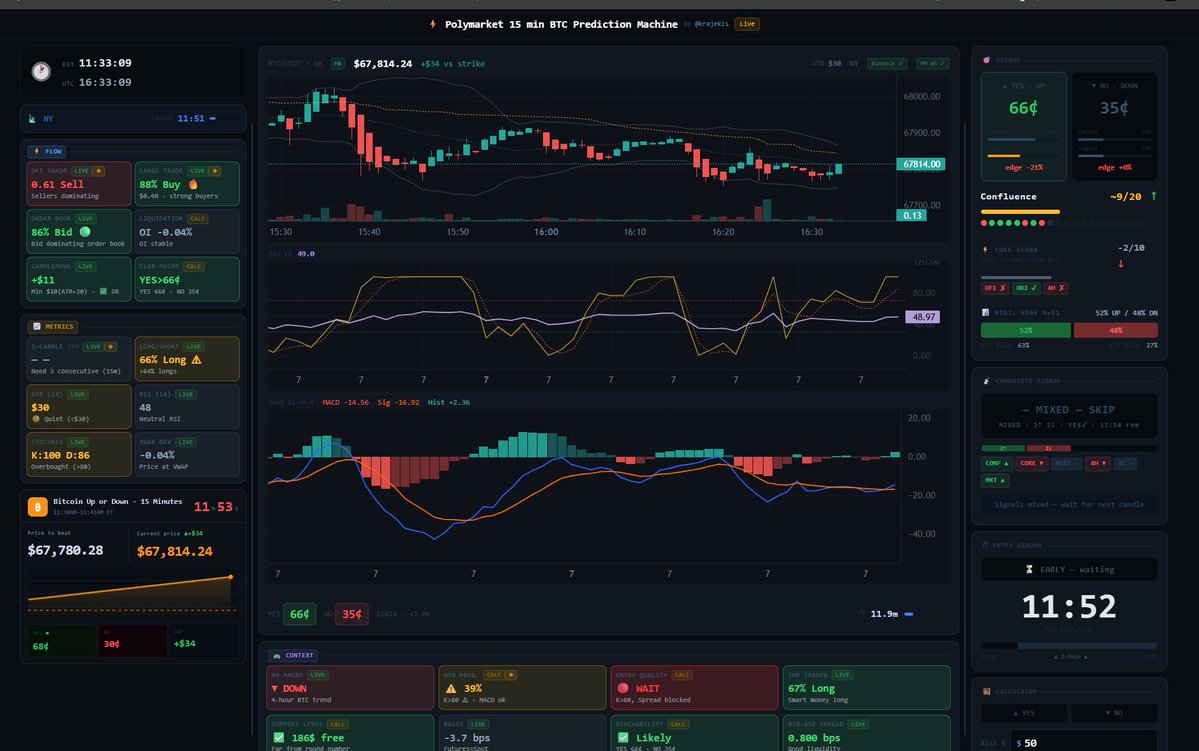Click the Live badge in title bar
The width and height of the screenshot is (1199, 751).
click(747, 24)
